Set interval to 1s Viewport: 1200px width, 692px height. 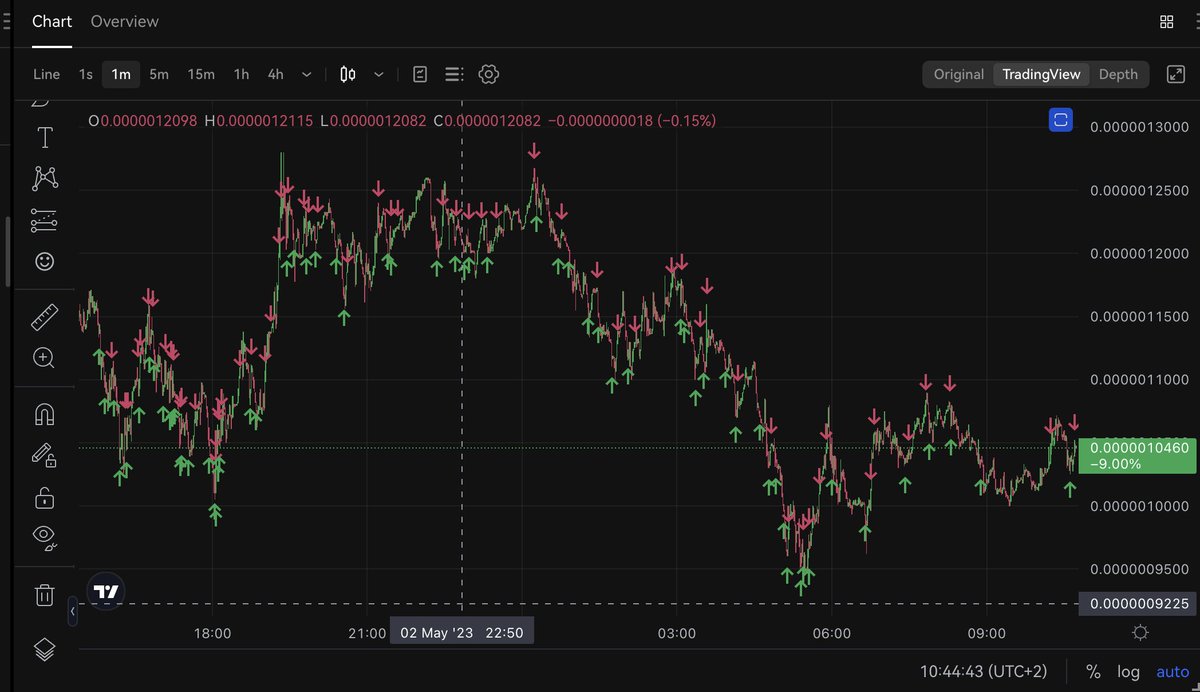86,74
